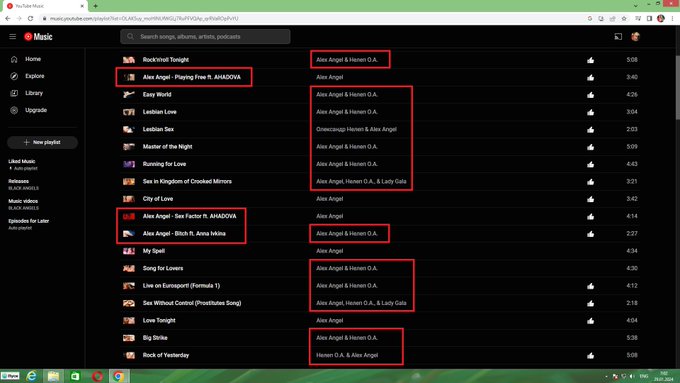Viewport: 680px width, 383px height.
Task: Toggle like on Master of the Night
Action: click(590, 147)
